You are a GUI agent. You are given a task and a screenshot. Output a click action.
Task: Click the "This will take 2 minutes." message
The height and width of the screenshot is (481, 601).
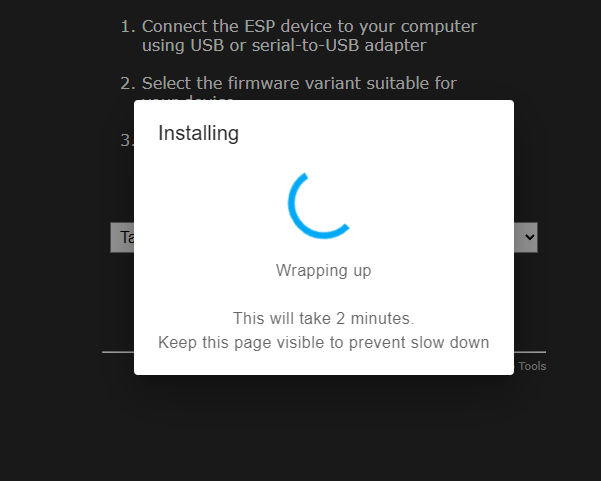click(x=323, y=318)
